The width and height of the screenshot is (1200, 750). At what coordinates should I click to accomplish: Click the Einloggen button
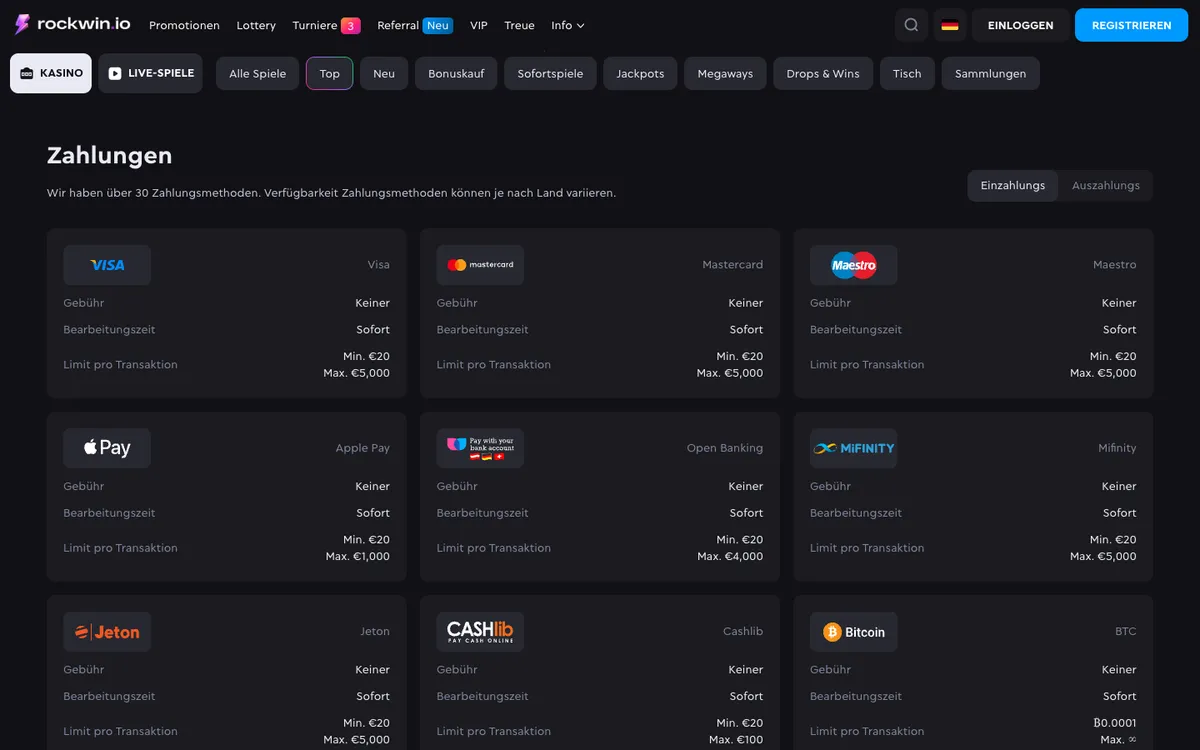pos(1020,25)
